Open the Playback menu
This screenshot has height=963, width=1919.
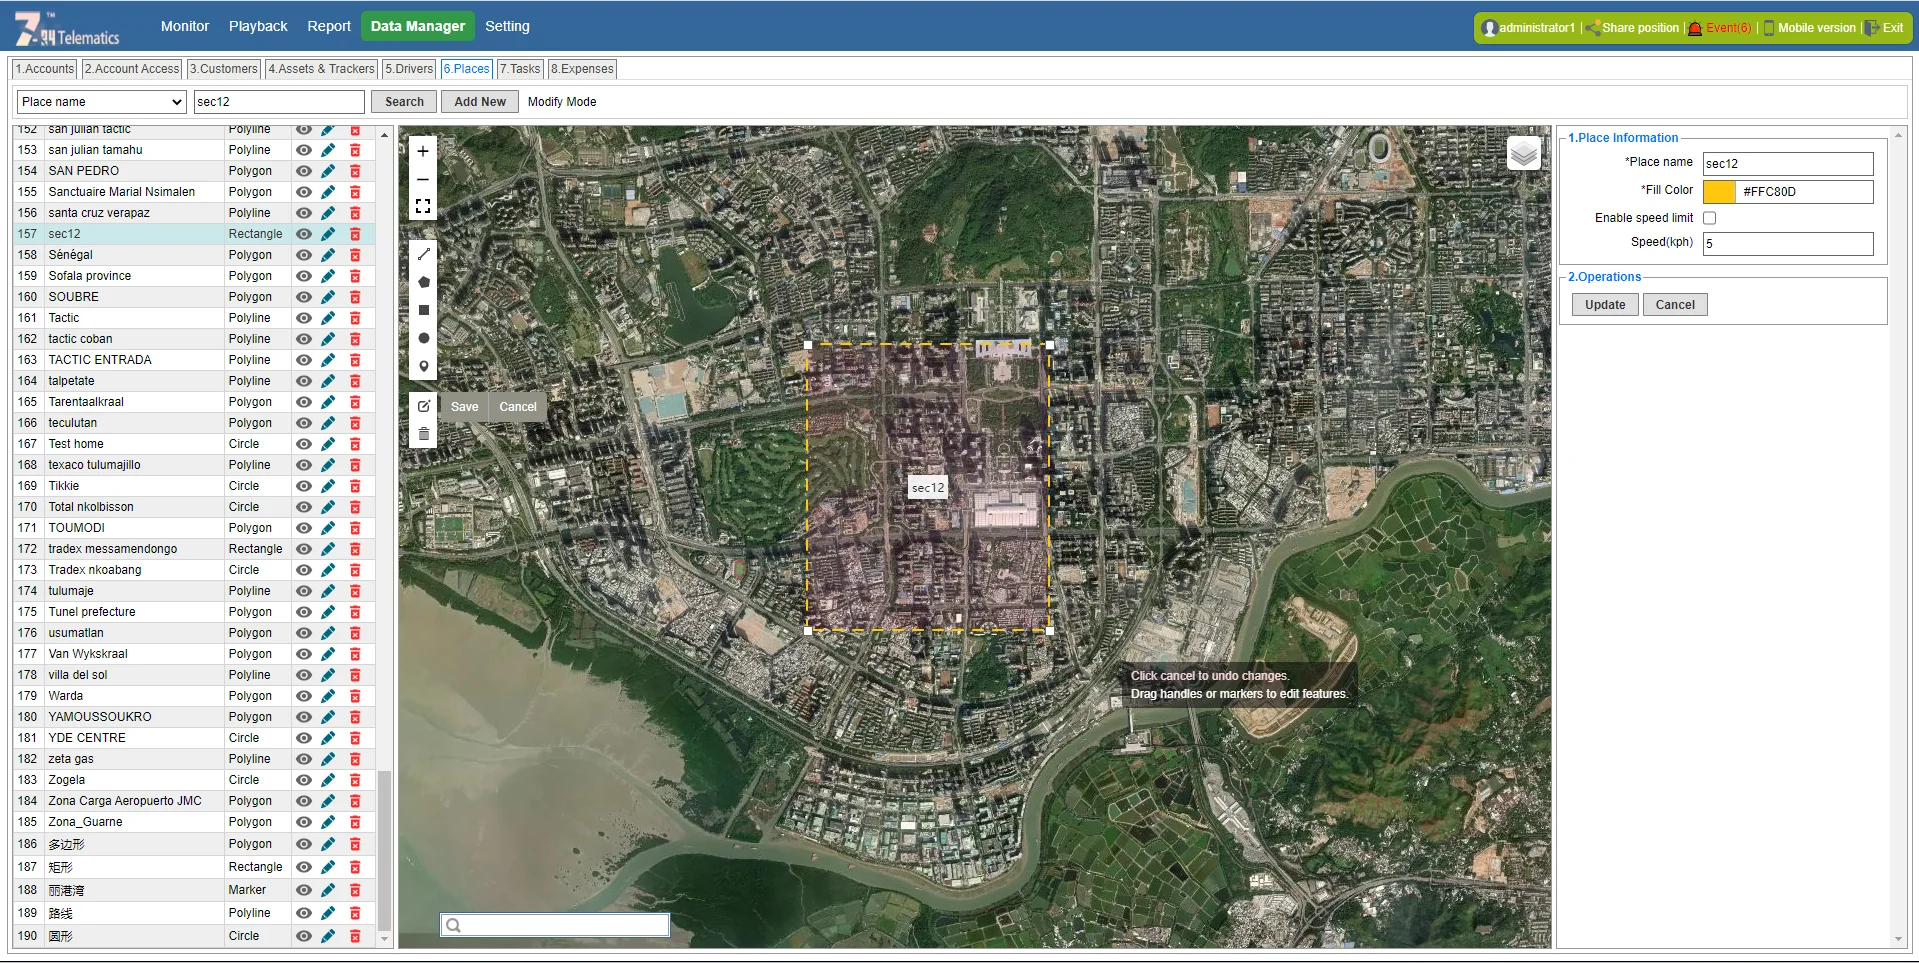tap(258, 26)
